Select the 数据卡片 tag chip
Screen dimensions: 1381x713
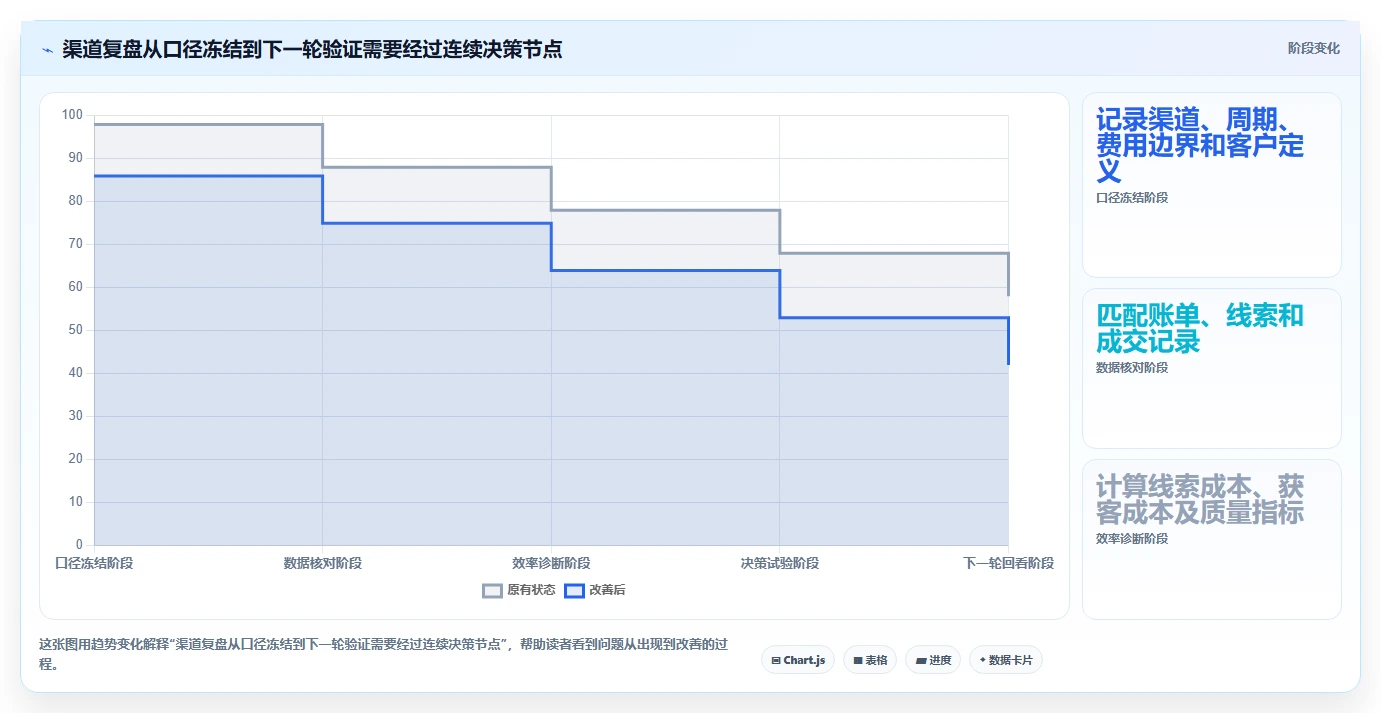click(1005, 660)
